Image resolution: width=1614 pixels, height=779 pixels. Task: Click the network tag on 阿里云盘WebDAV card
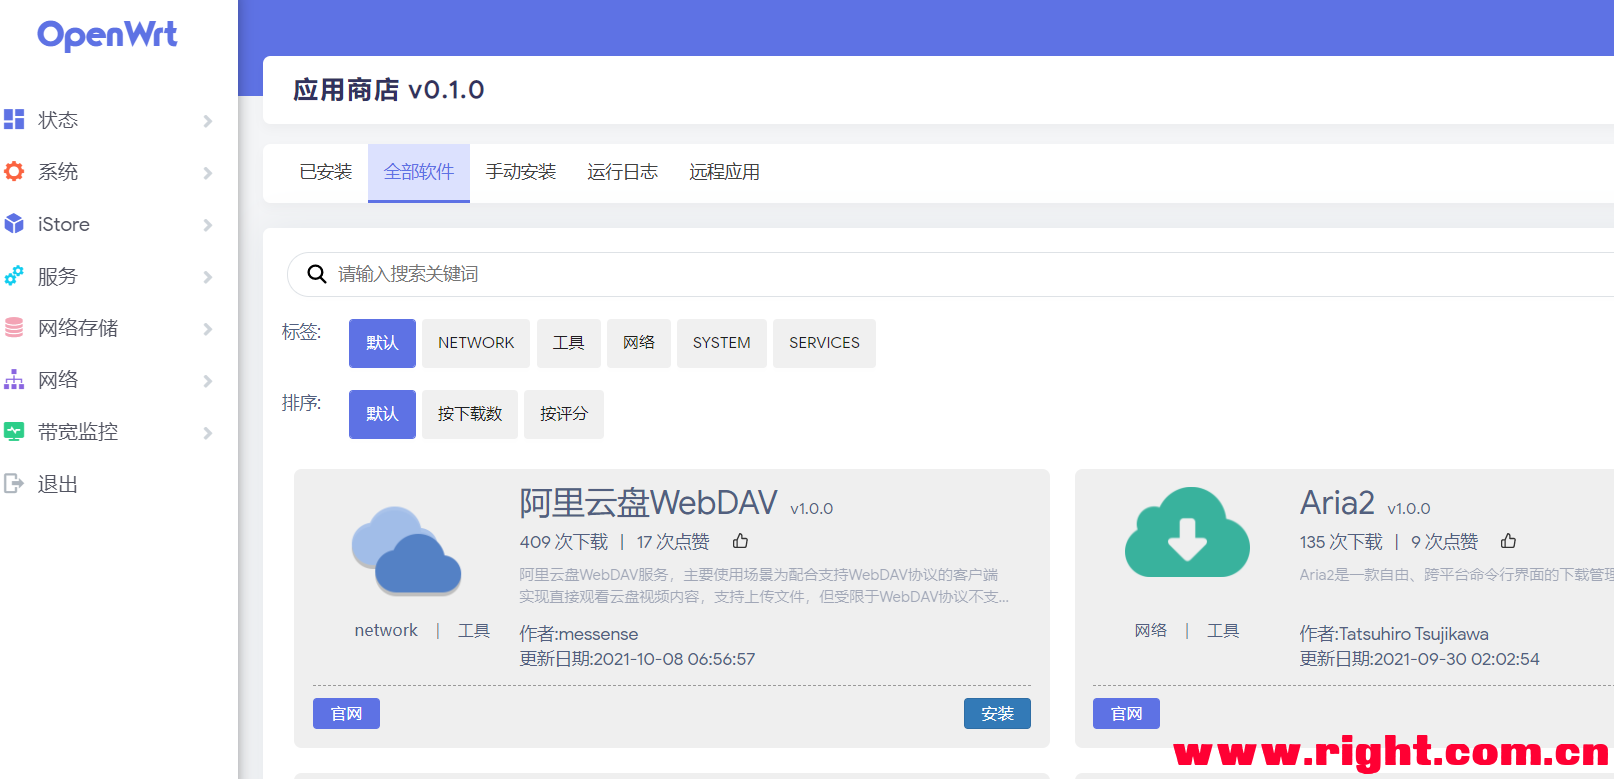click(386, 630)
